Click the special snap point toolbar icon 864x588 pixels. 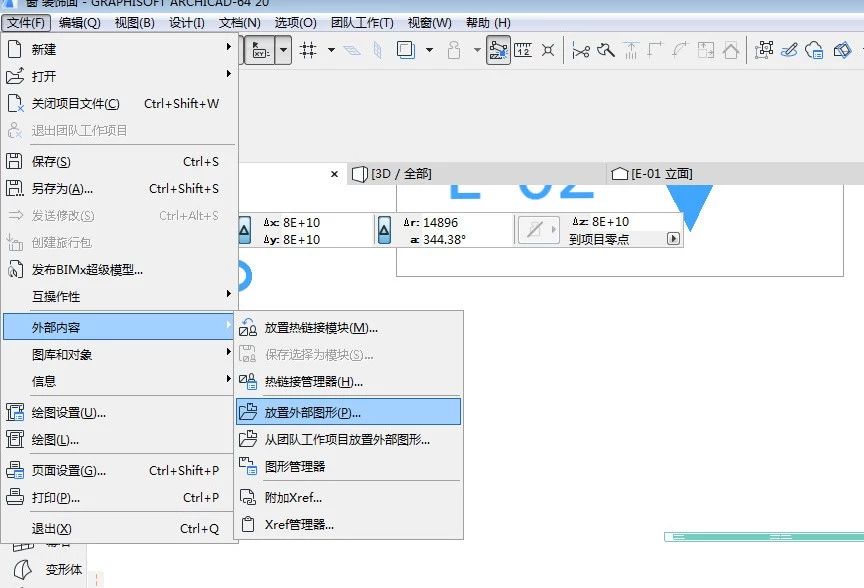point(548,51)
